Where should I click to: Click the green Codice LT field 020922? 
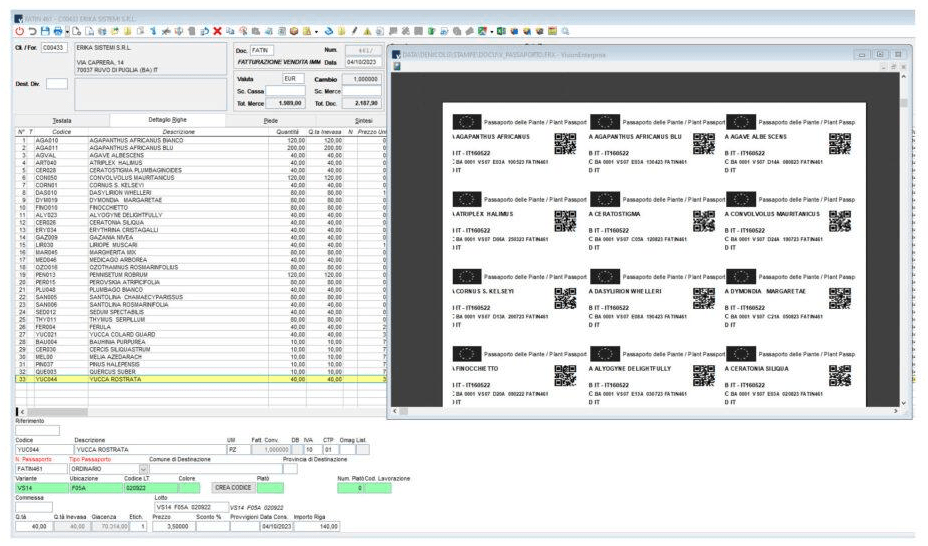coord(150,488)
